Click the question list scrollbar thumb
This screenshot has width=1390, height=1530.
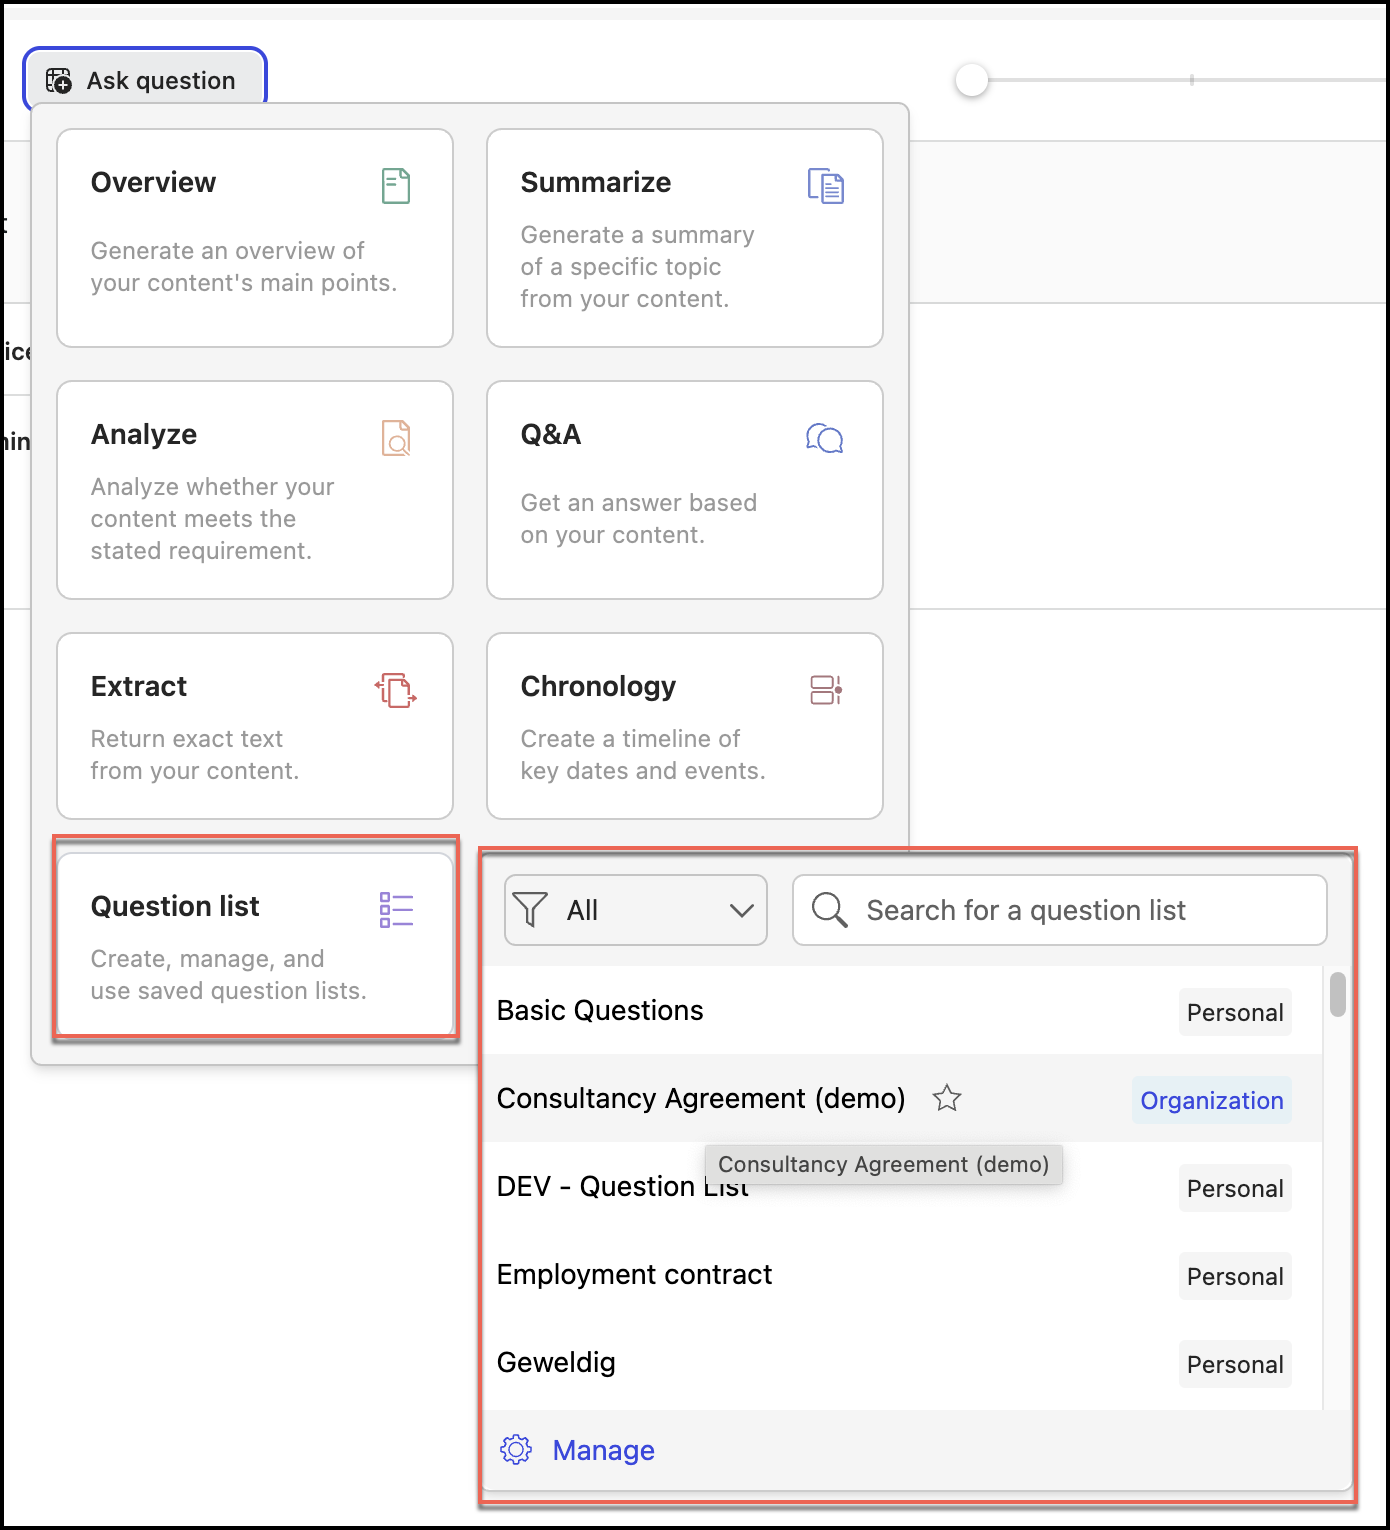[1337, 994]
